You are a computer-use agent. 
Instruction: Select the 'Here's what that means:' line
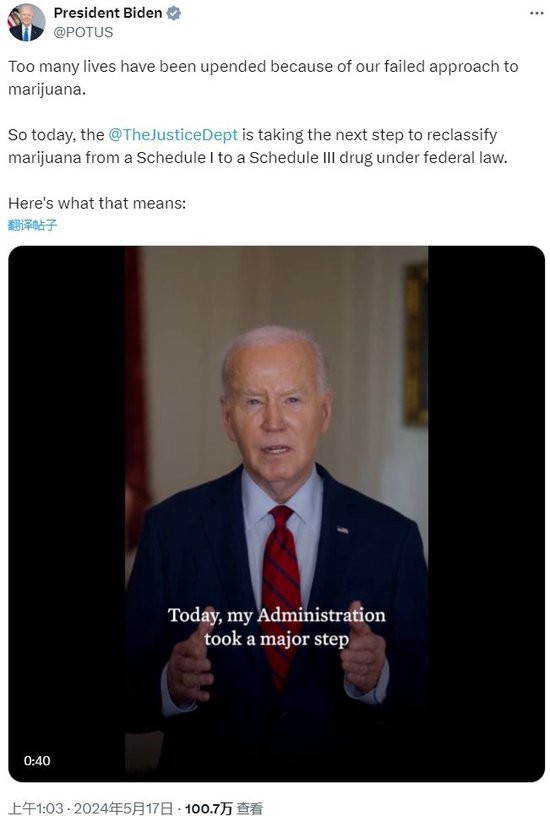(x=97, y=203)
